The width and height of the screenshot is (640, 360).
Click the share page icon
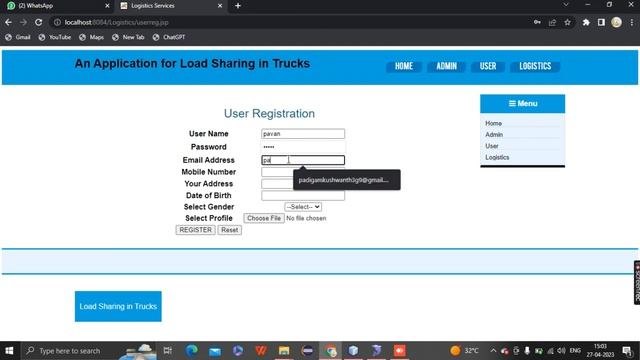click(x=552, y=22)
